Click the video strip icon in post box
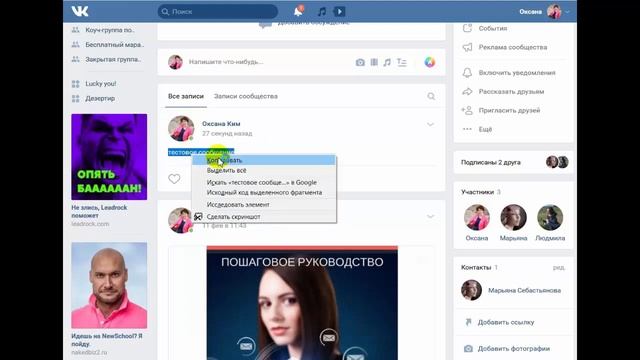Screen dimensions: 640x360 pos(374,62)
